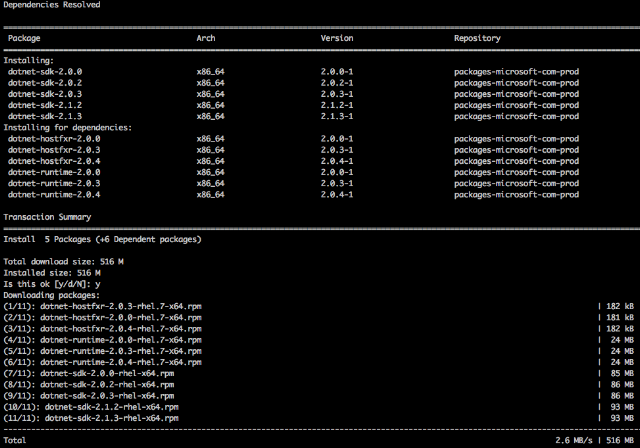Click download line (1/11) dotnet-hostfxr-2.0.3 rpm
This screenshot has height=448, width=640.
point(102,306)
